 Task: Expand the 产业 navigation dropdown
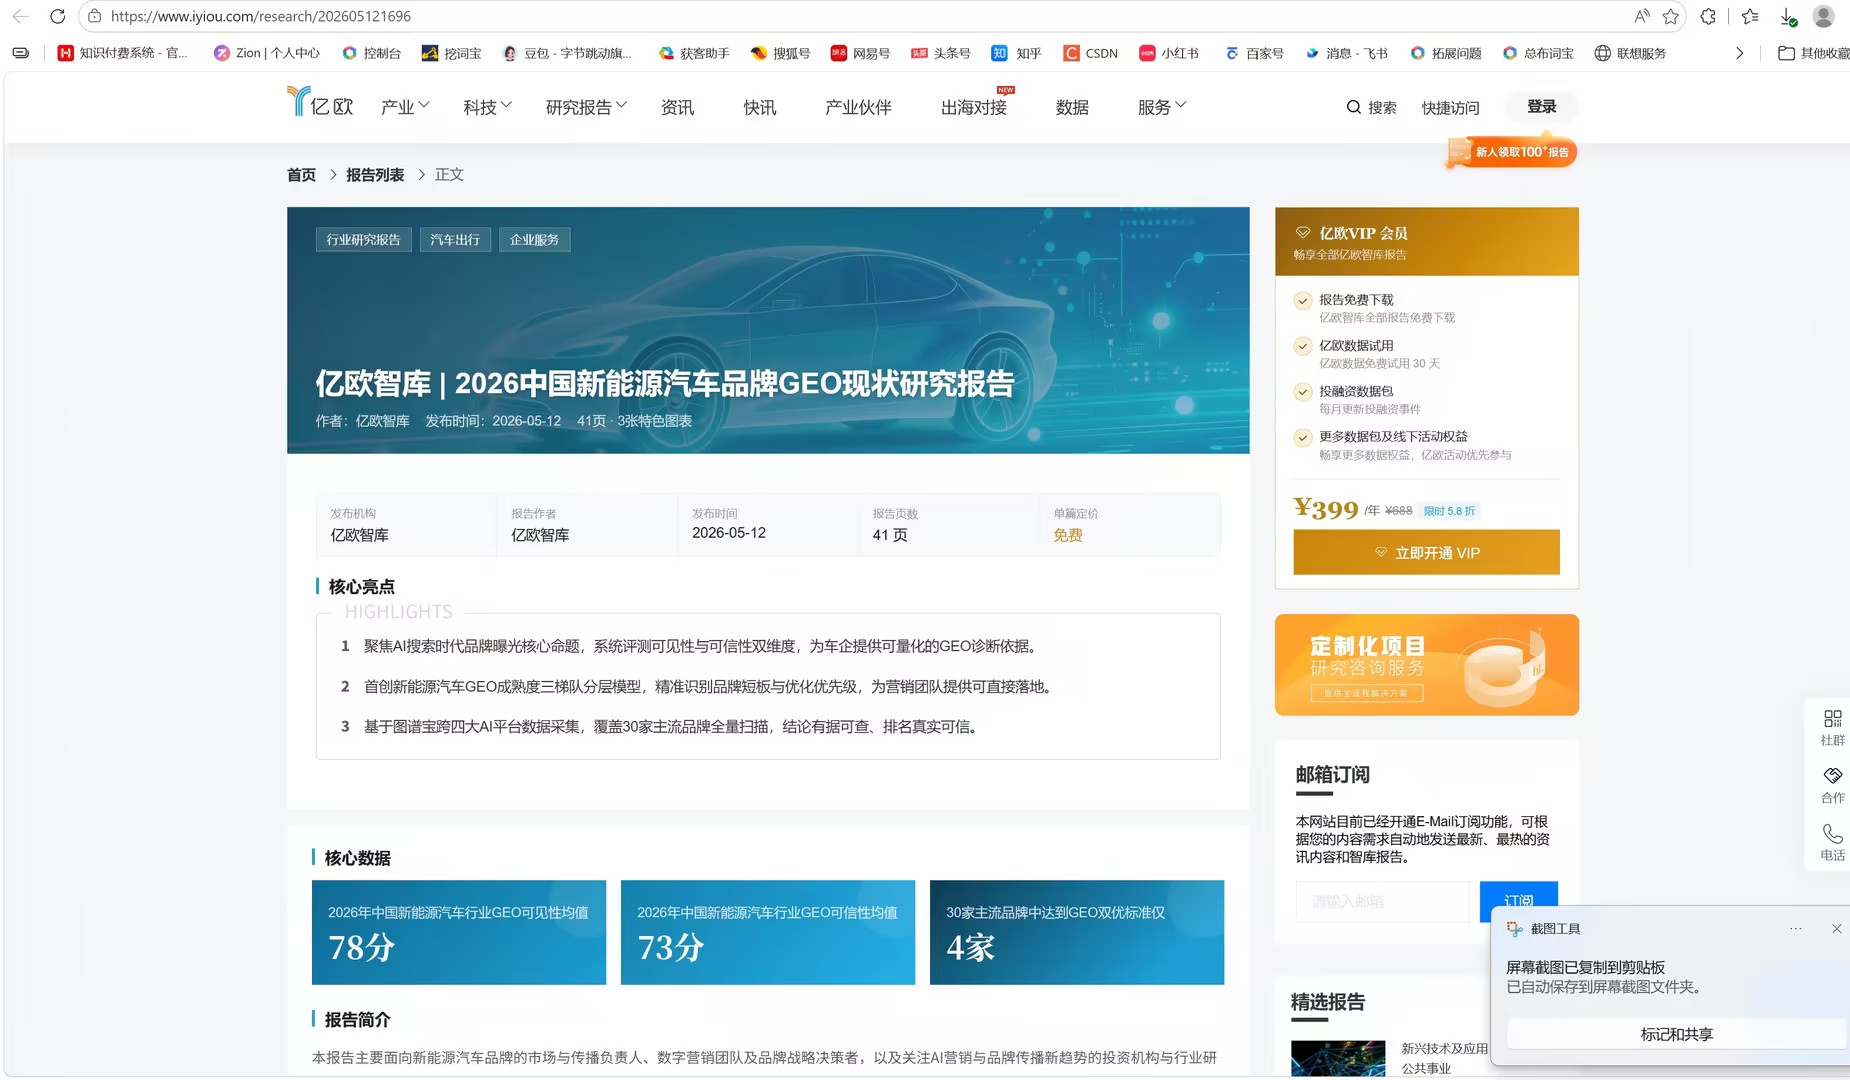click(x=405, y=107)
